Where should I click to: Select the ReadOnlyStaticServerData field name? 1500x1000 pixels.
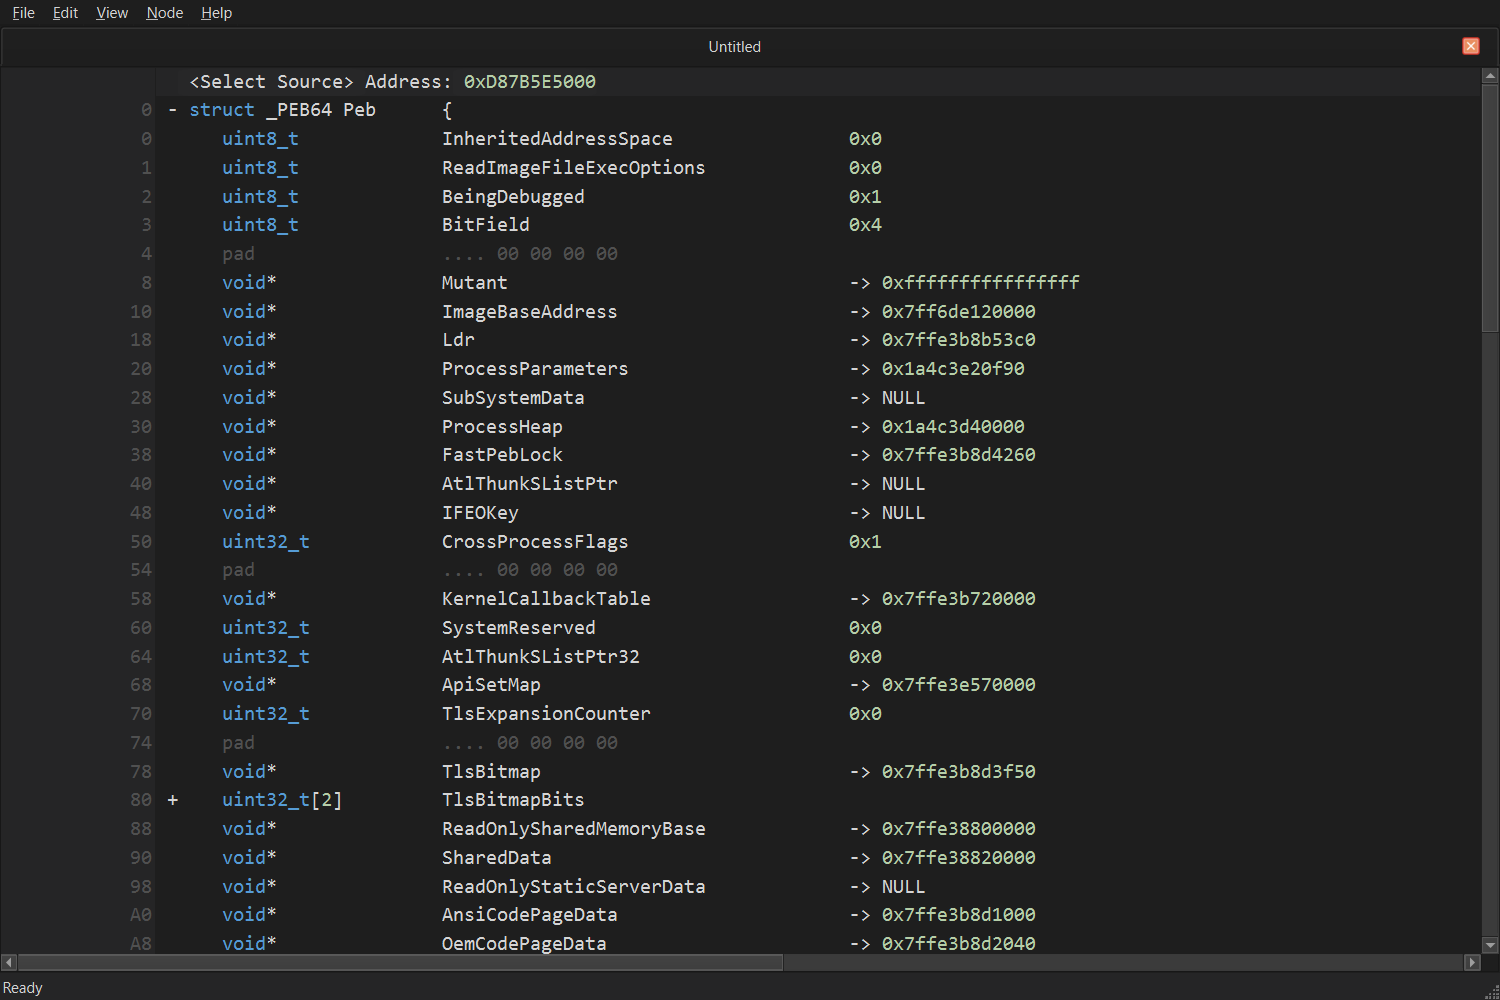(x=573, y=887)
